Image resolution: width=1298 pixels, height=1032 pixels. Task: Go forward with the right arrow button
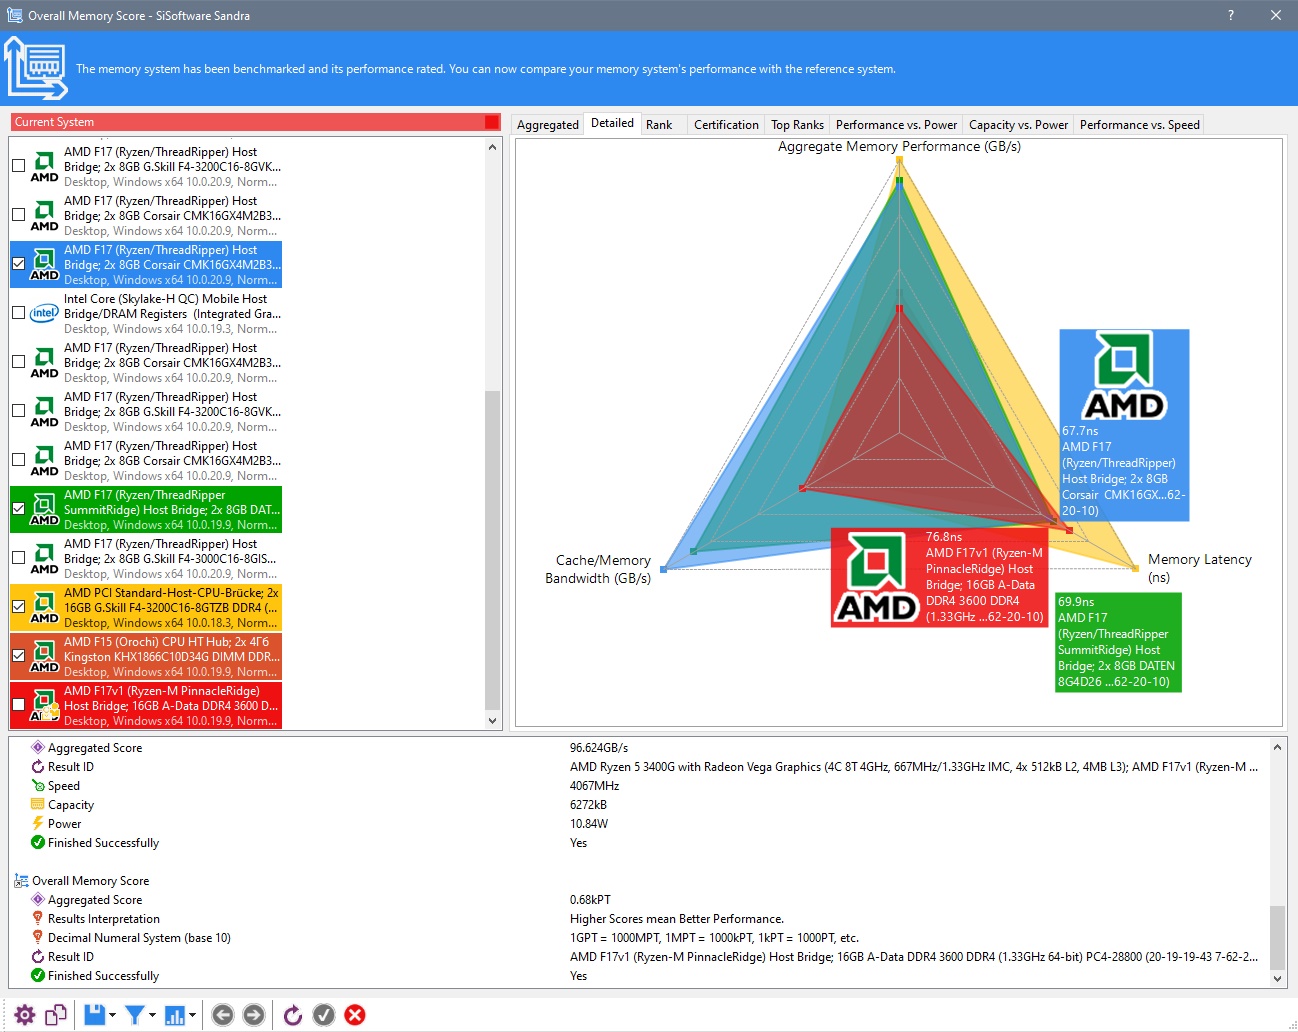[254, 1015]
